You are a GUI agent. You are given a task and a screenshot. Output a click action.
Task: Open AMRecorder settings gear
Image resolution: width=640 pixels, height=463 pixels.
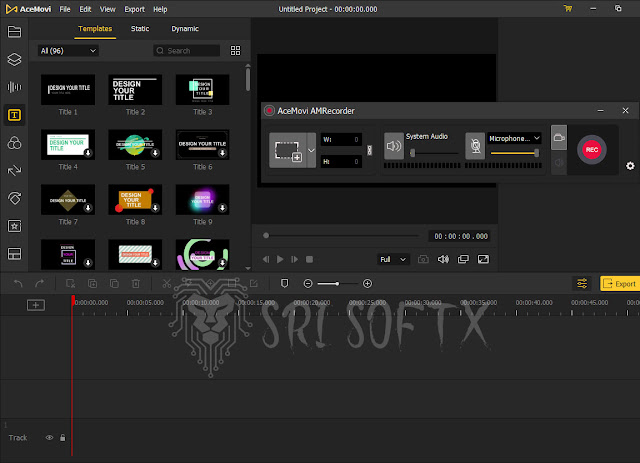[x=630, y=166]
